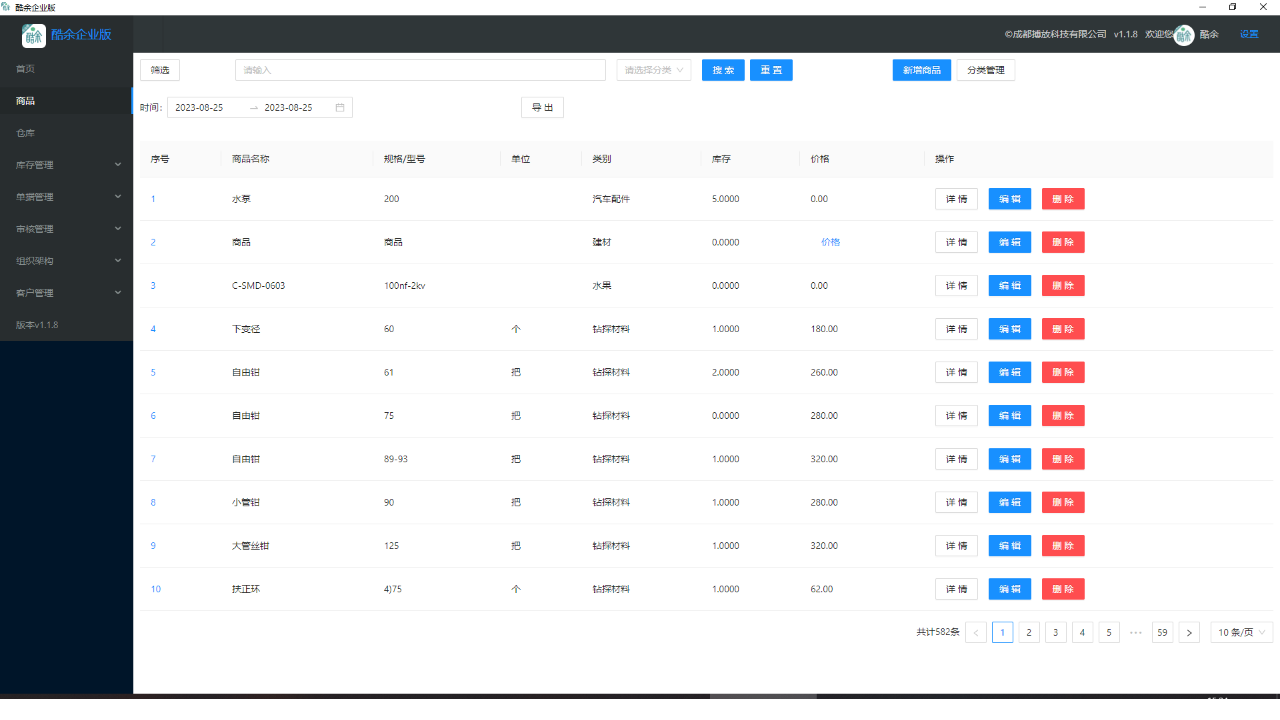
Task: Click the previous page arrow icon
Action: [x=976, y=632]
